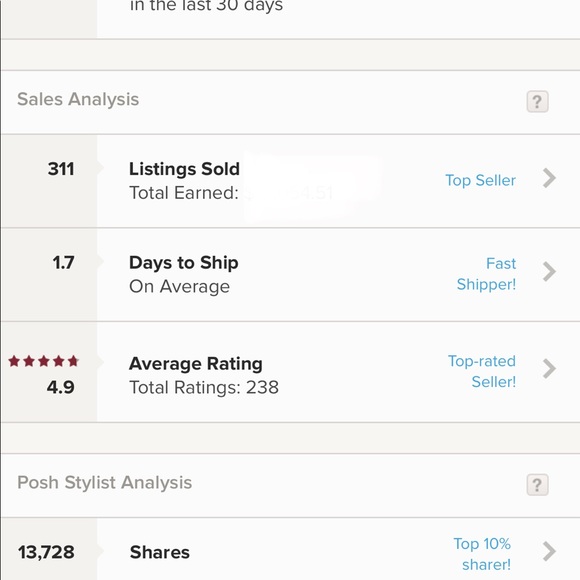Expand the Average Rating row chevron
Image resolution: width=580 pixels, height=580 pixels.
[x=549, y=369]
